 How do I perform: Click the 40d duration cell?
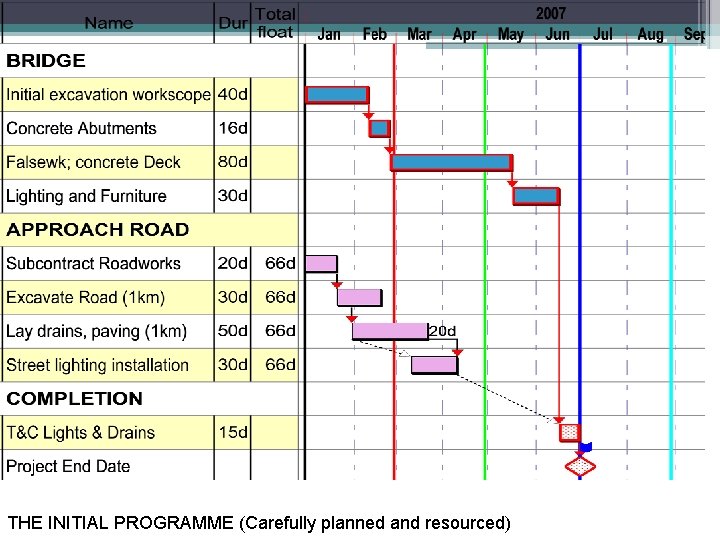[232, 95]
